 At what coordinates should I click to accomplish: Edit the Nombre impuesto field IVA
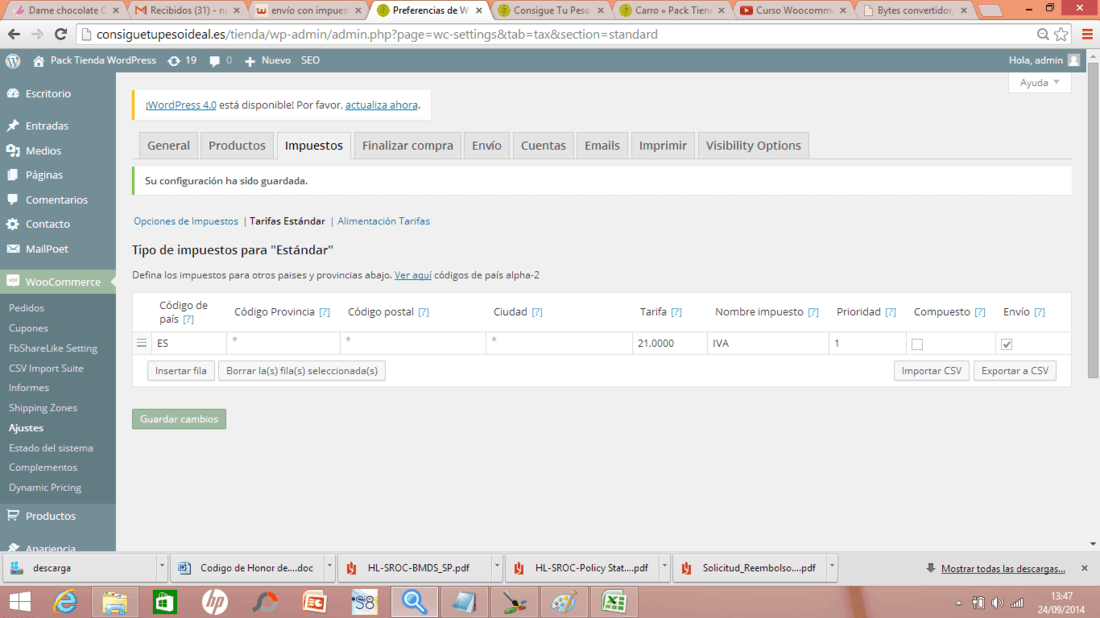(767, 343)
